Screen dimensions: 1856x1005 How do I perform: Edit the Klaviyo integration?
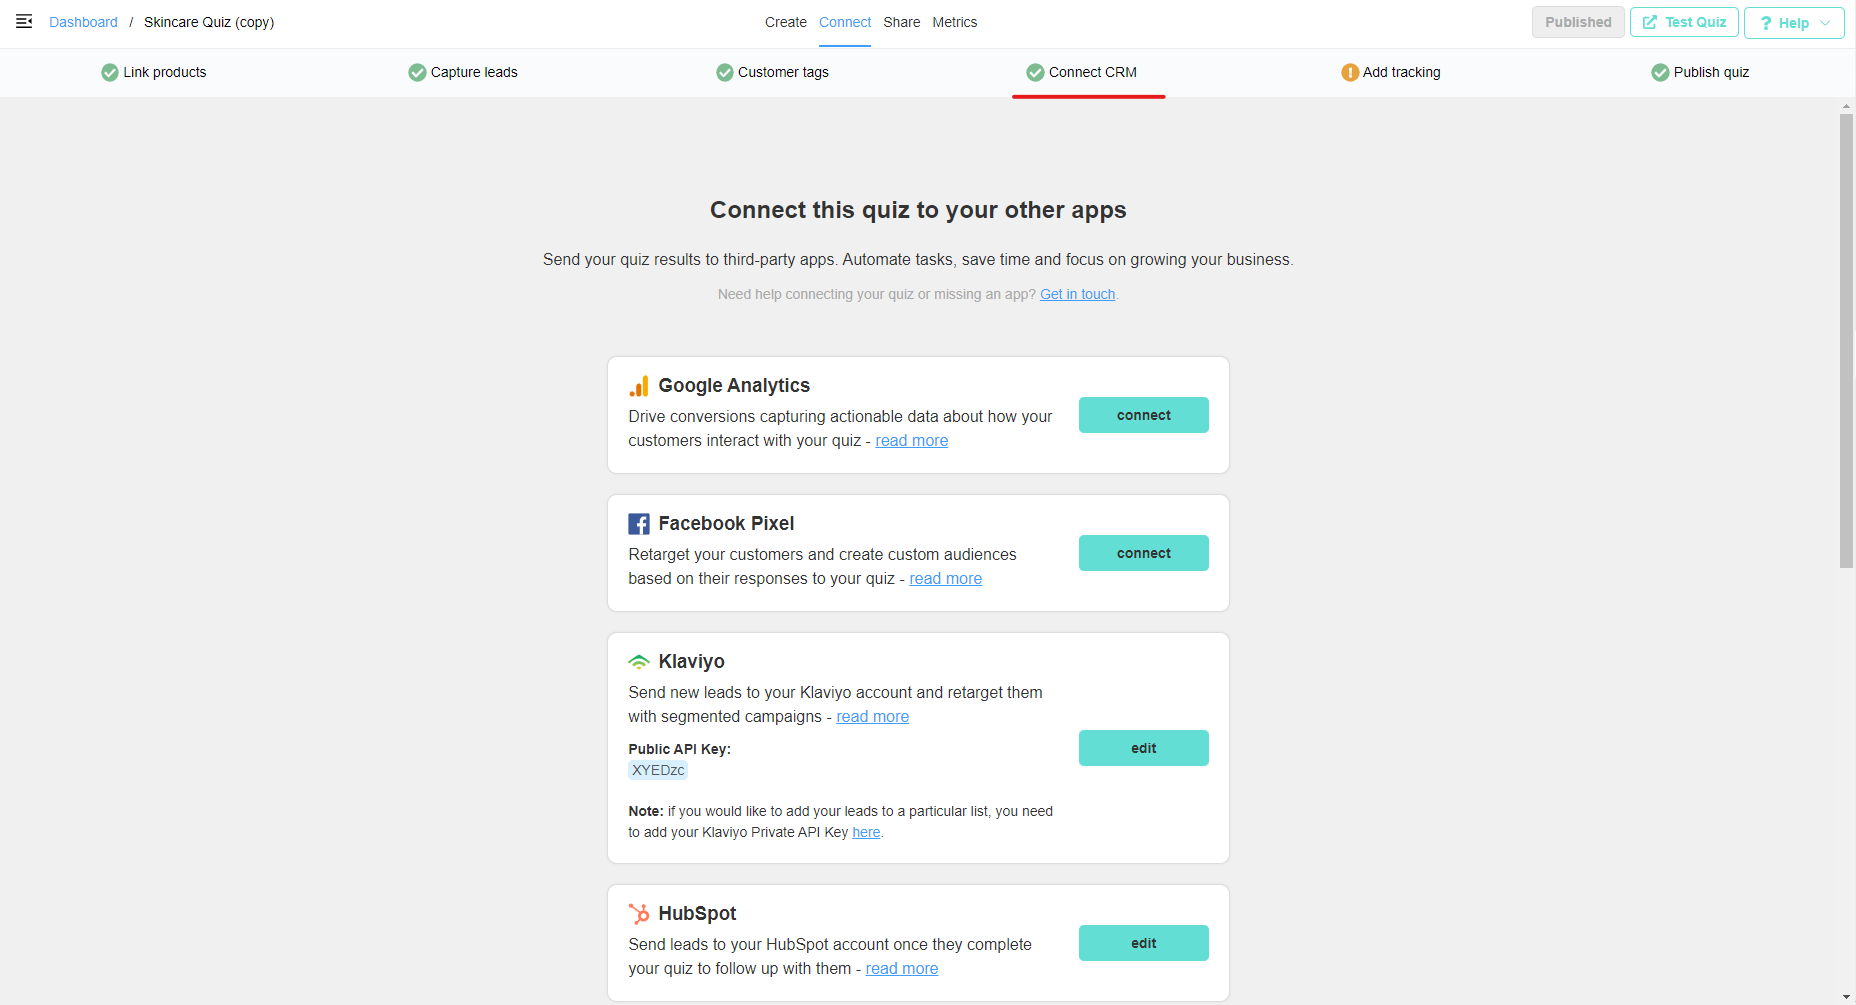point(1143,748)
